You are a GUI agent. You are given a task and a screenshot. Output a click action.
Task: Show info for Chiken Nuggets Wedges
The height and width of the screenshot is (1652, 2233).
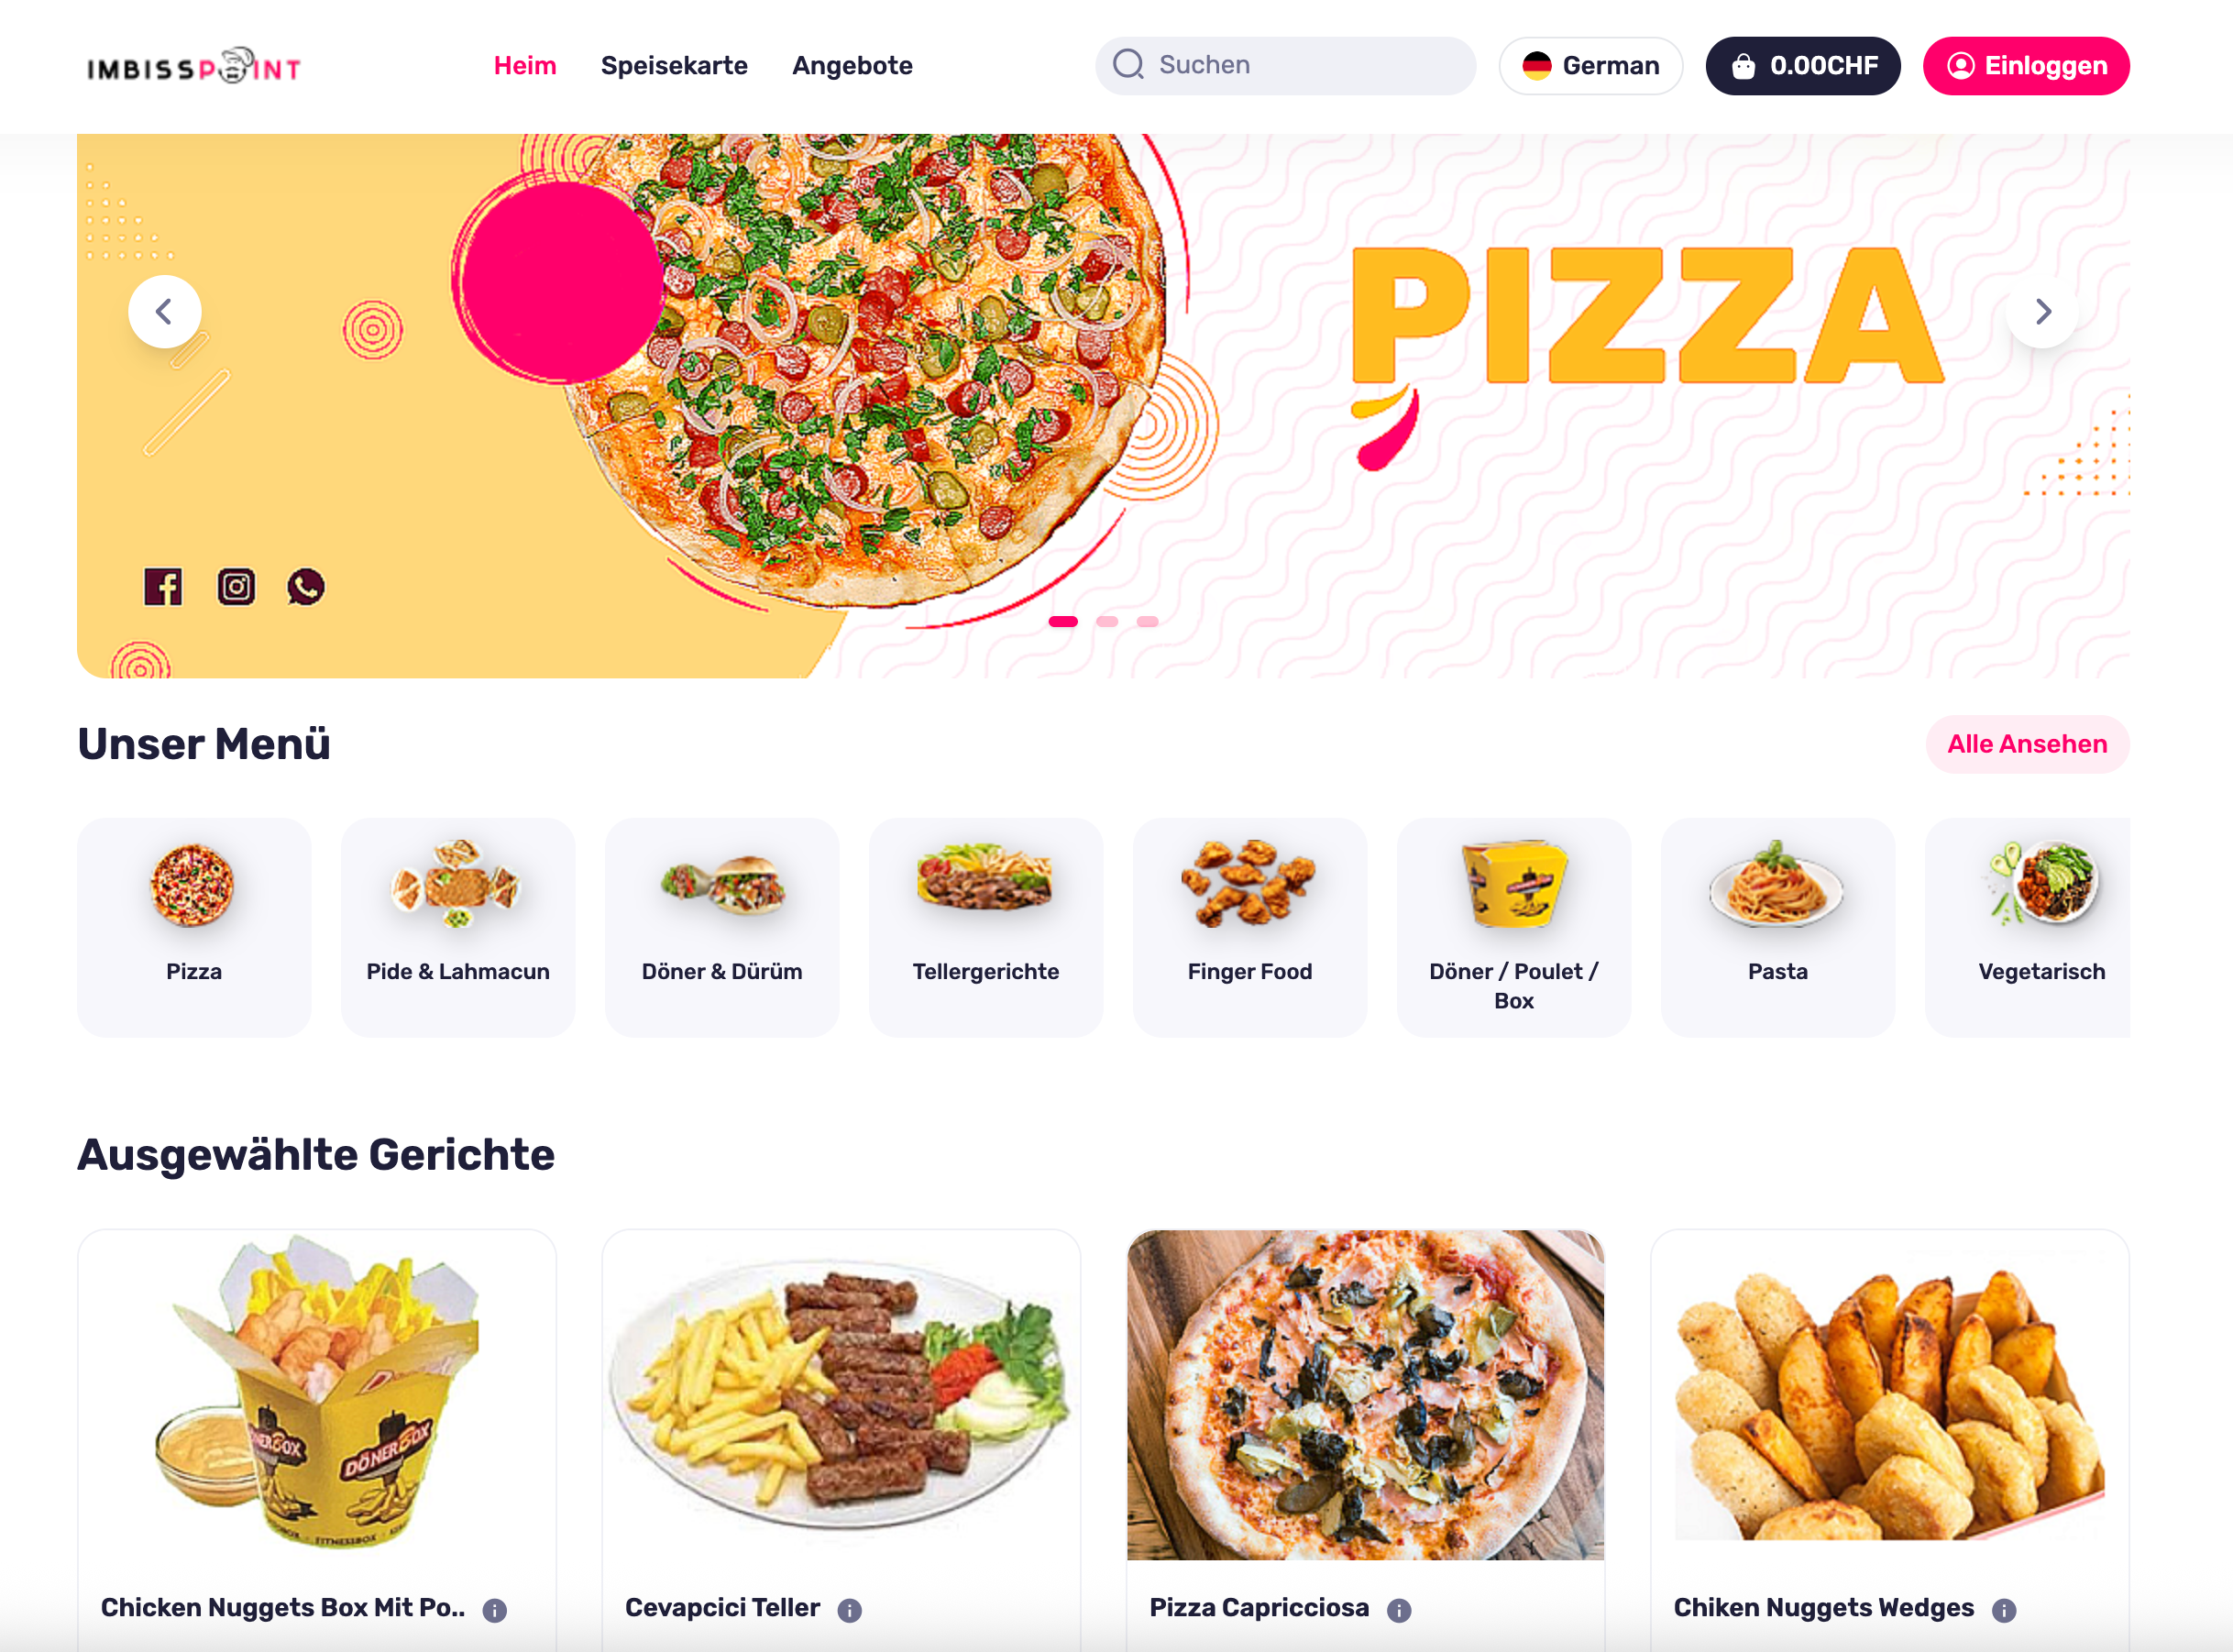pos(2004,1610)
